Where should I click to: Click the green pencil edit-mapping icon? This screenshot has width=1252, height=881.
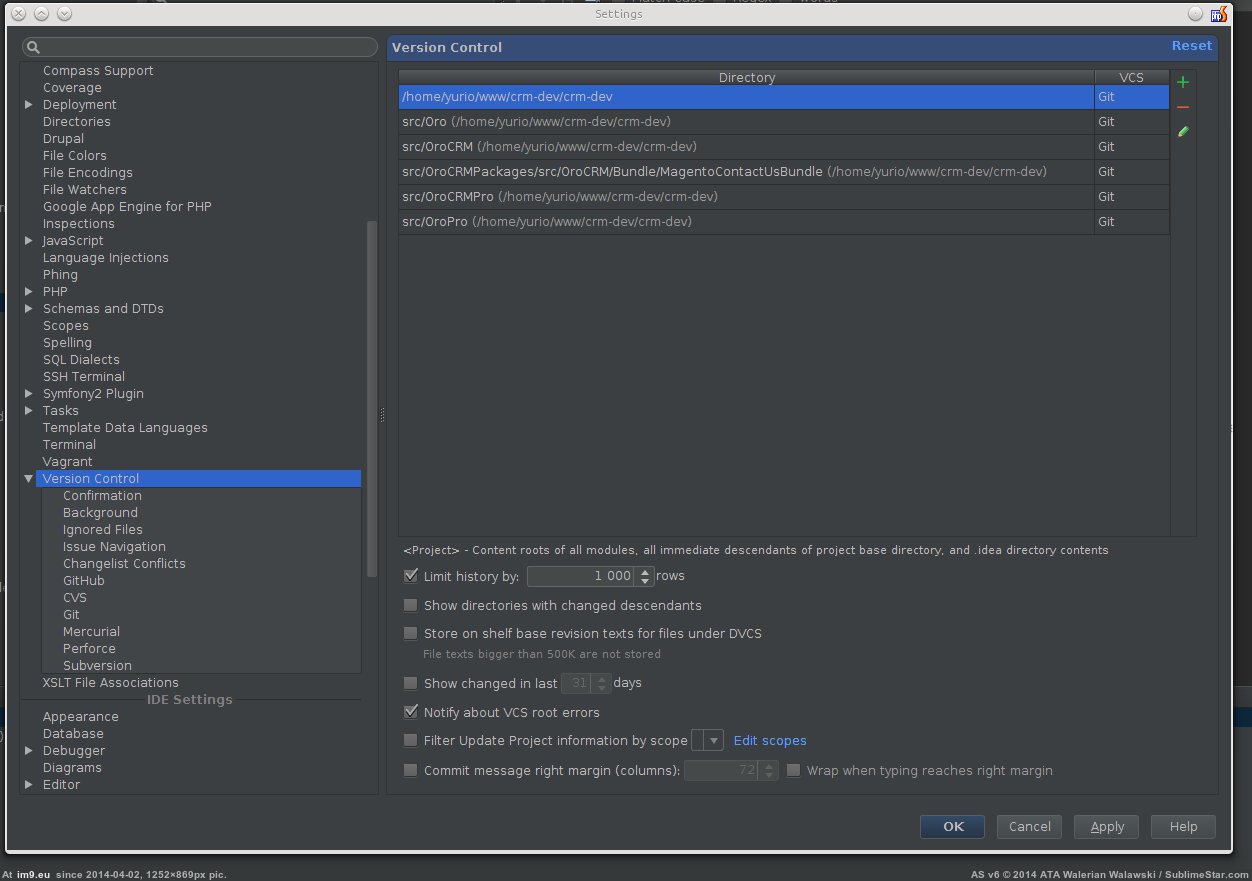click(1183, 131)
